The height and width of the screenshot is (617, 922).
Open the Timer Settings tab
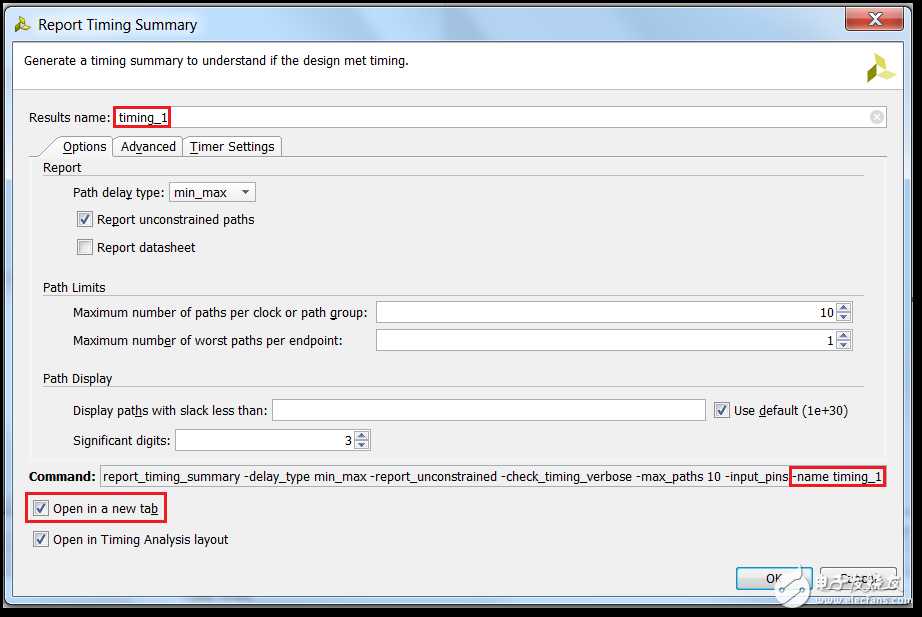tap(232, 147)
